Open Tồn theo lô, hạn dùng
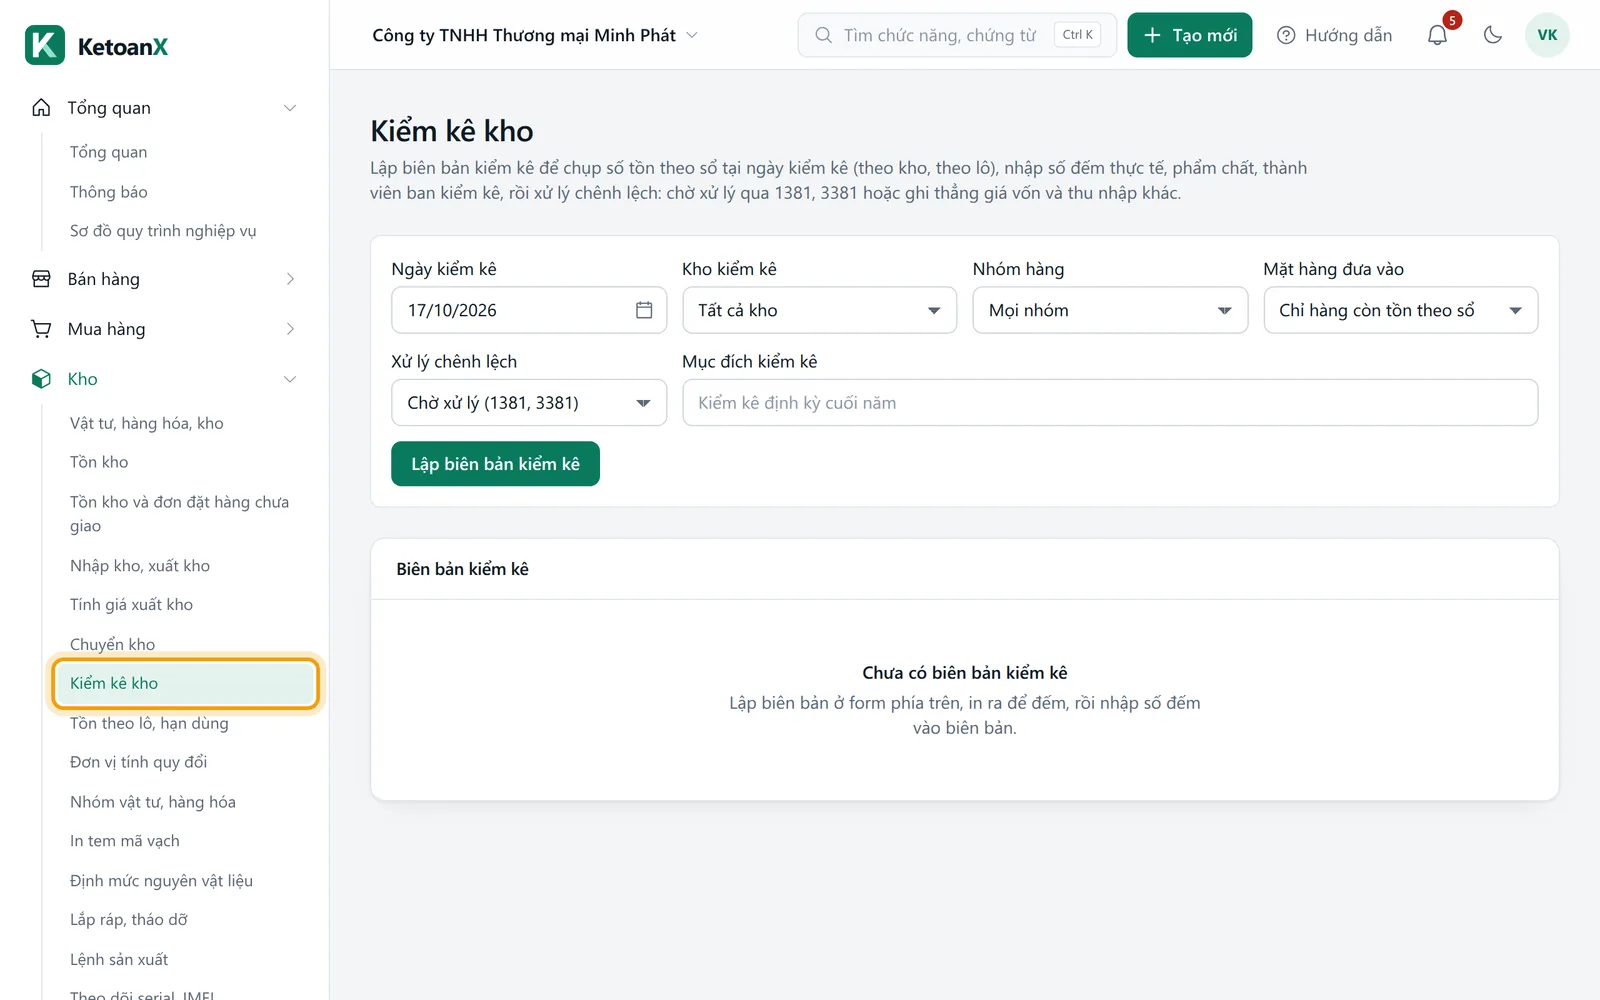The height and width of the screenshot is (1000, 1600). click(x=149, y=723)
